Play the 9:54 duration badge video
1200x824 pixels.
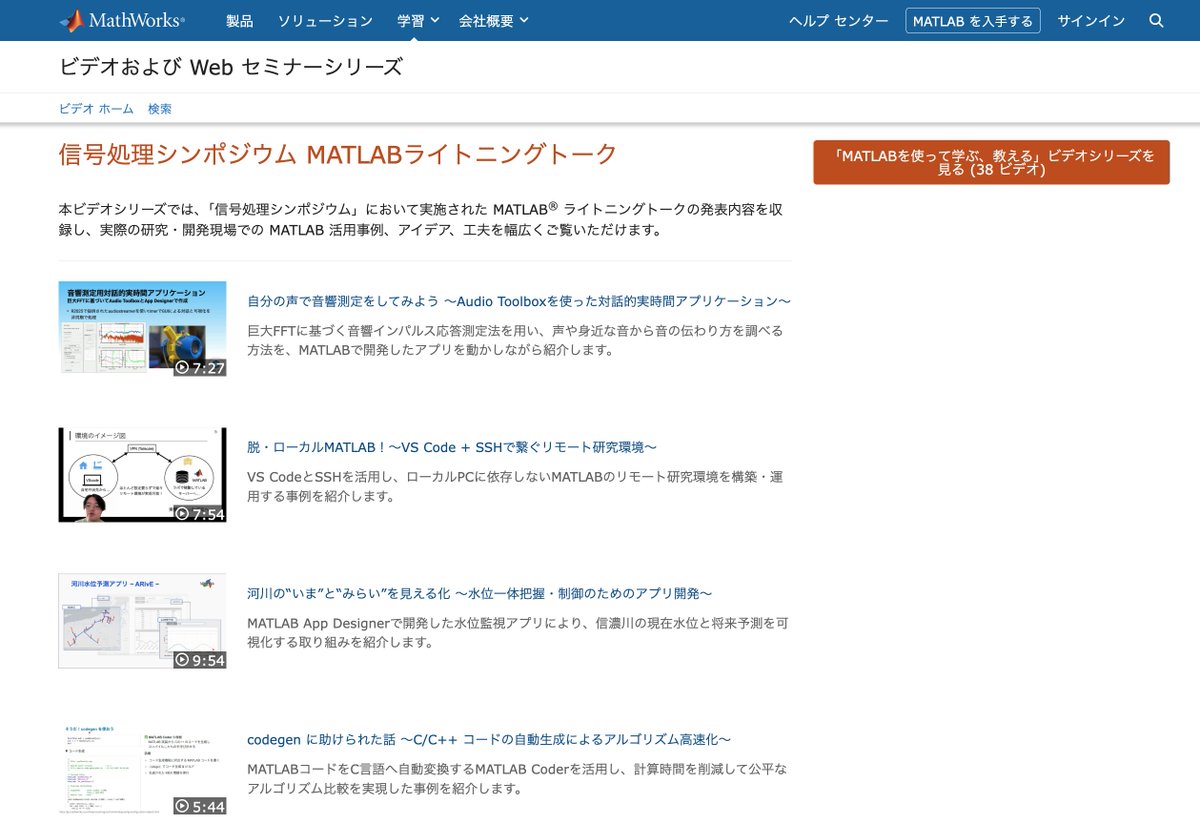199,660
